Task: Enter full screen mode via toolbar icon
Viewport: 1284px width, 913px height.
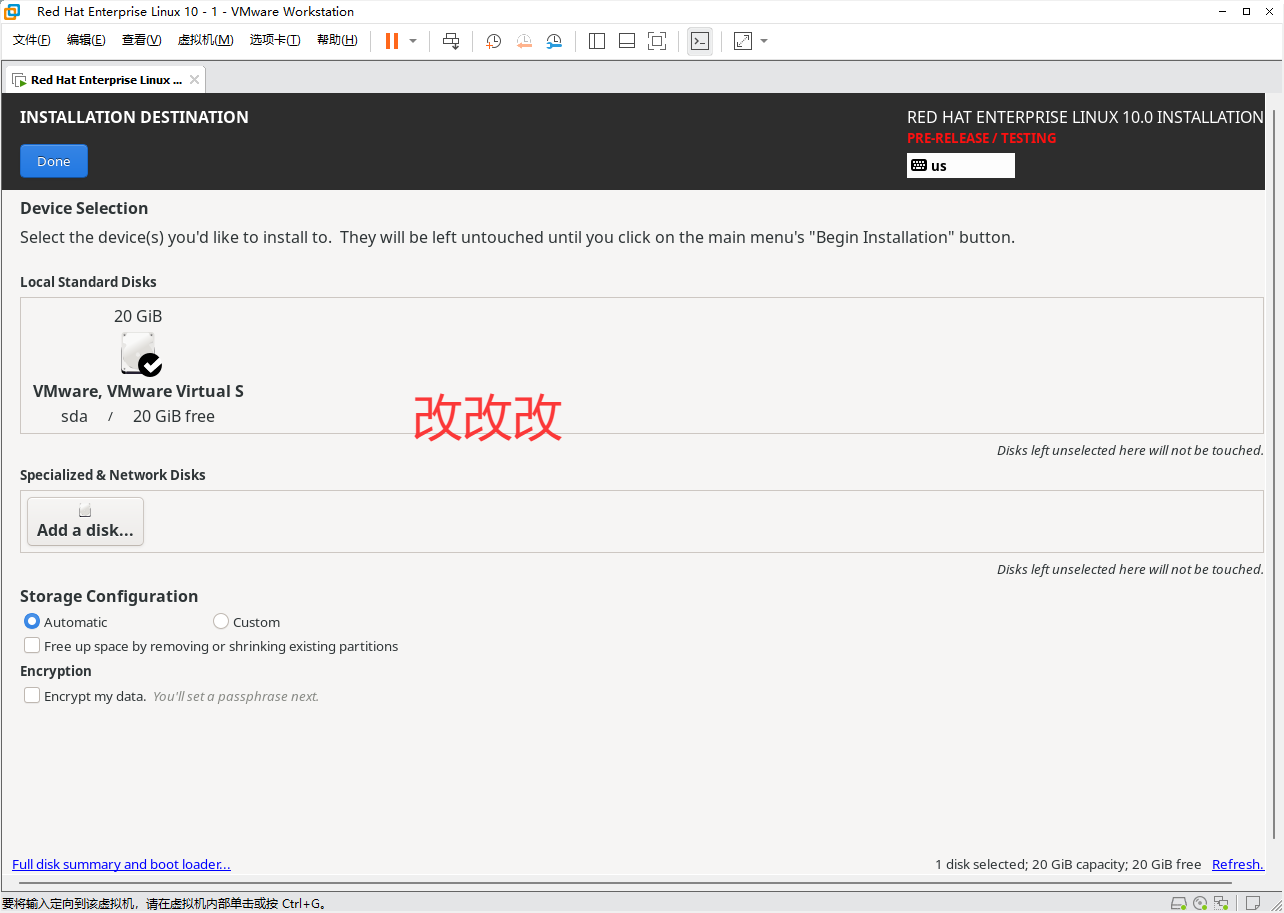Action: coord(657,41)
